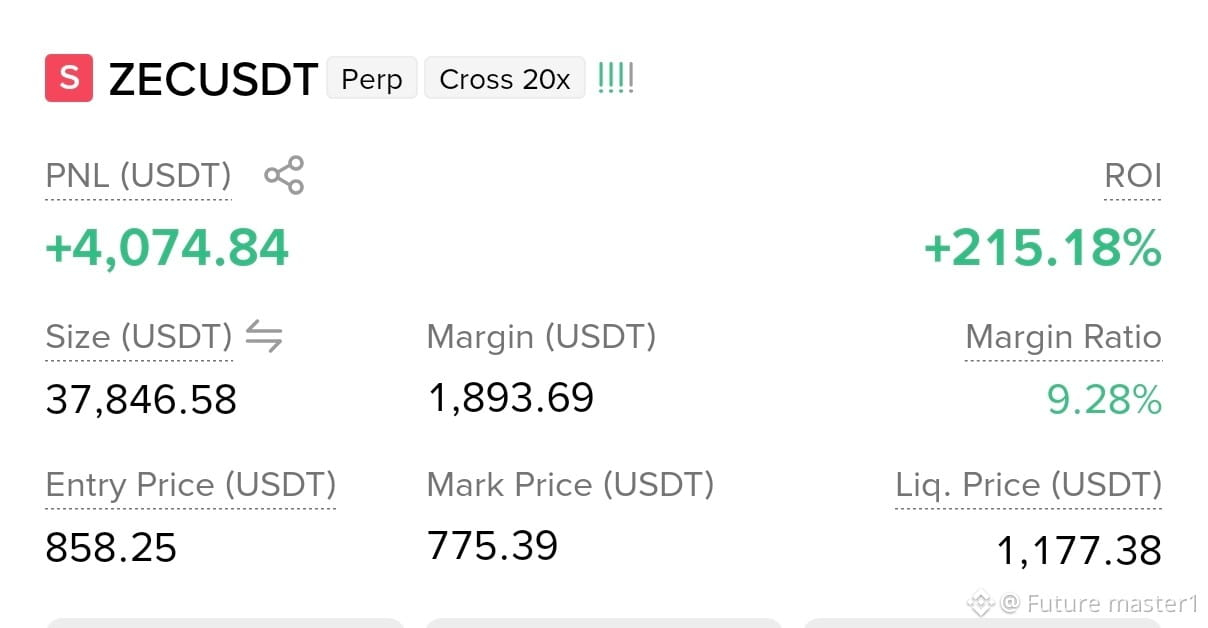The image size is (1208, 628).
Task: Open the Perp contract tag
Action: click(x=372, y=79)
